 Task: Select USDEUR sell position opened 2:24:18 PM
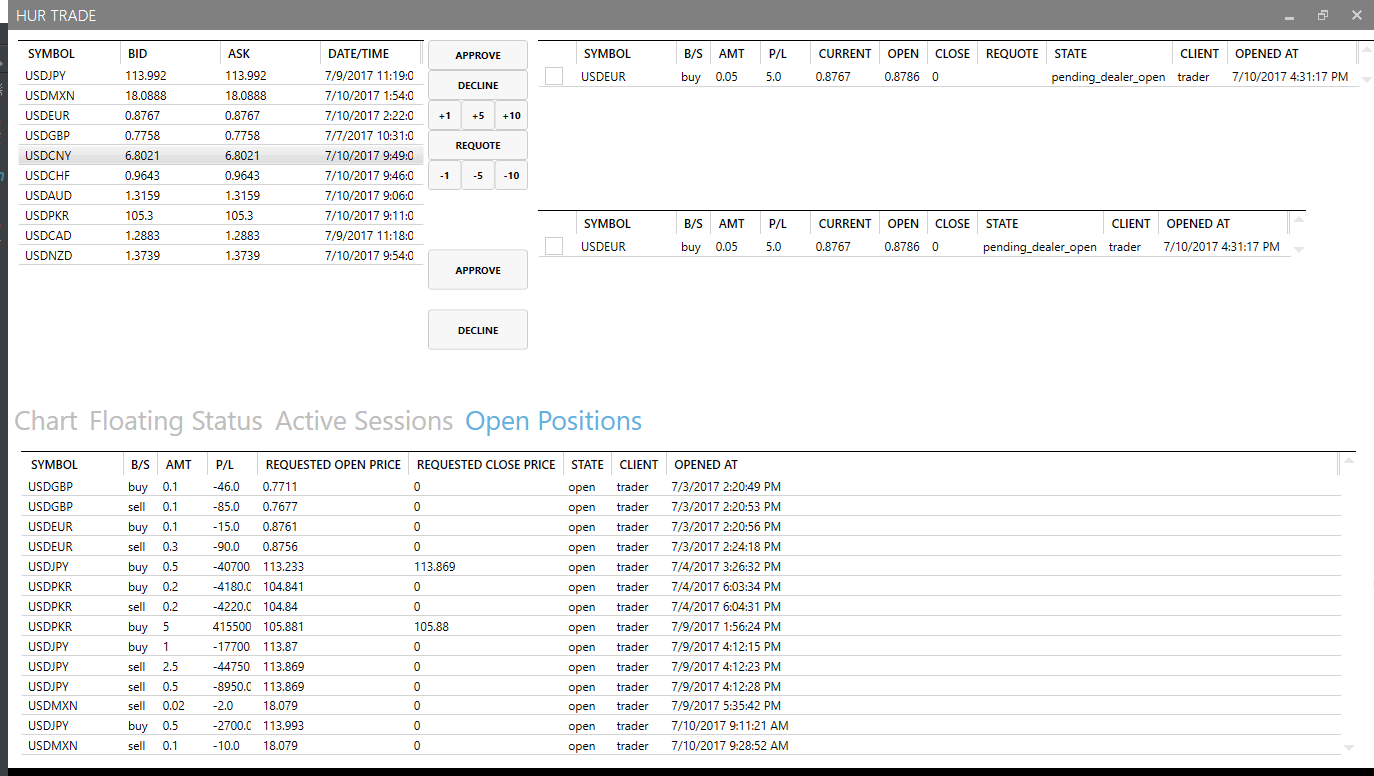click(x=681, y=547)
